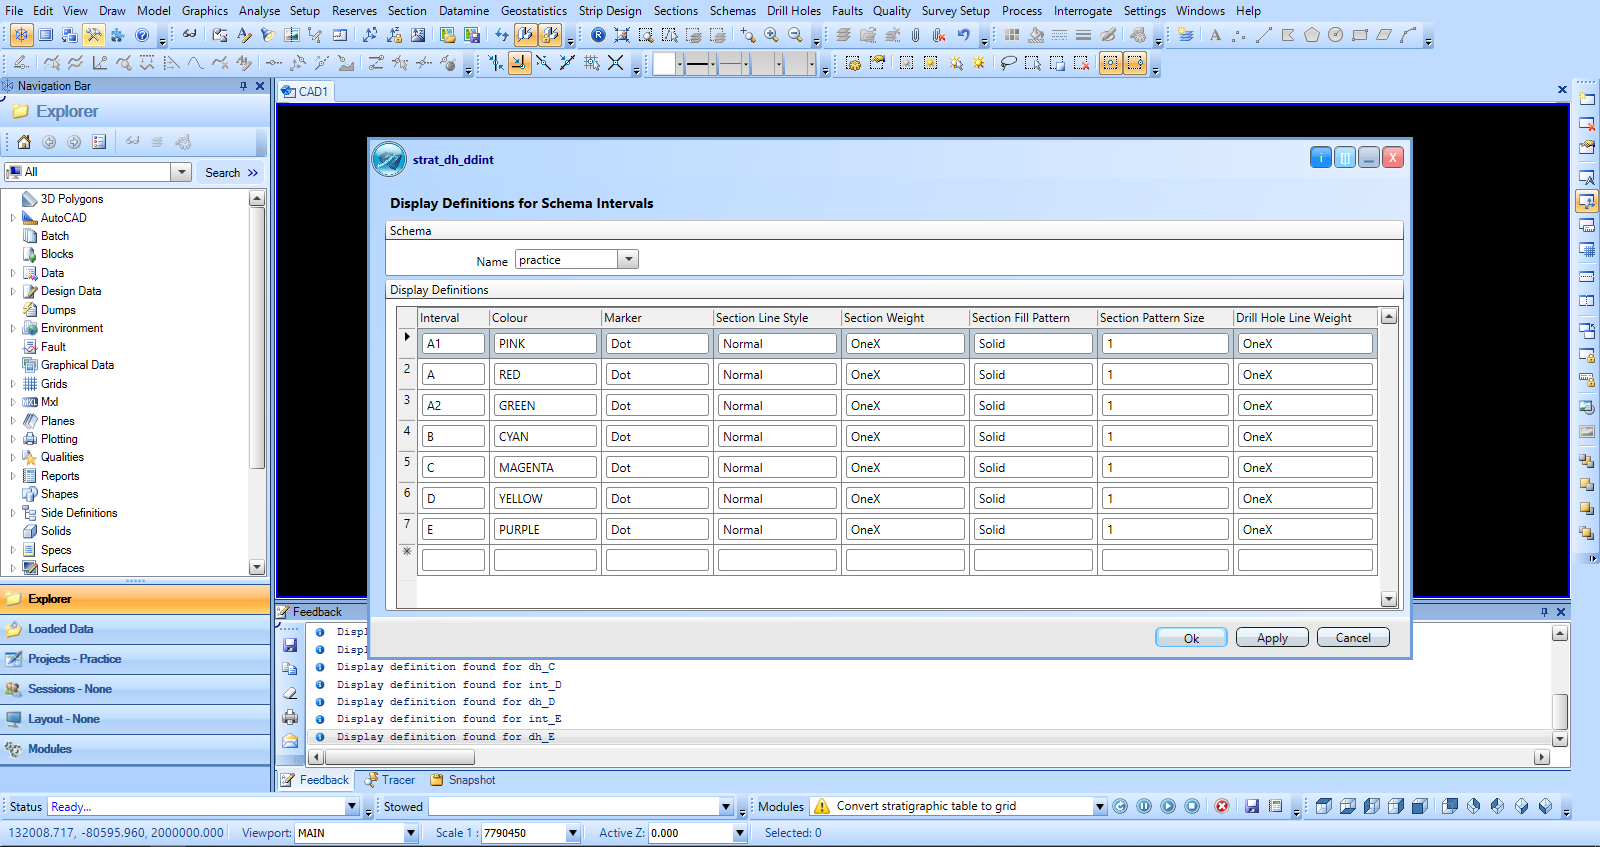The image size is (1600, 847).
Task: Click the save icon in Feedback panel
Action: pos(290,645)
